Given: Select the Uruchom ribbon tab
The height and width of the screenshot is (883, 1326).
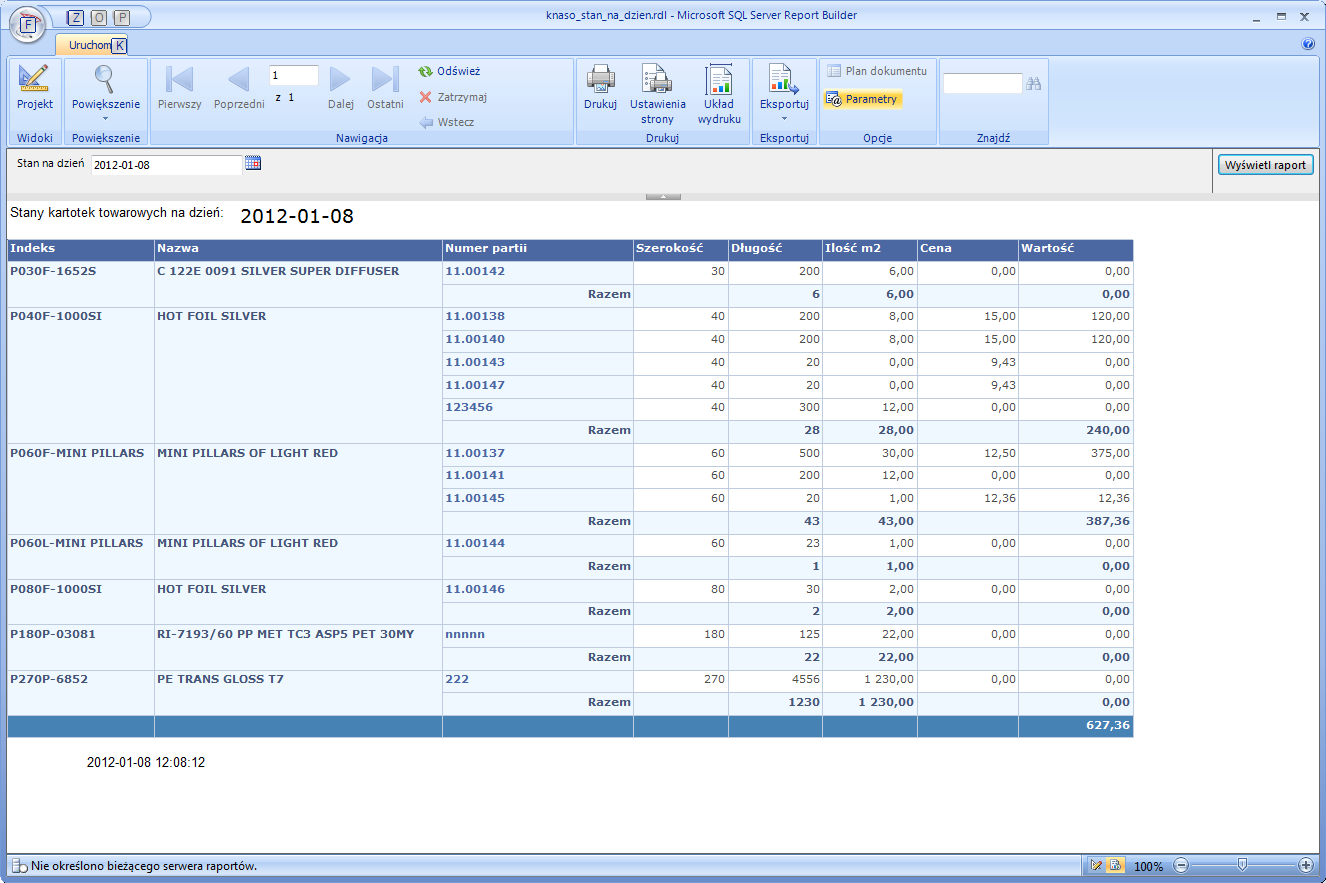Looking at the screenshot, I should pos(89,45).
